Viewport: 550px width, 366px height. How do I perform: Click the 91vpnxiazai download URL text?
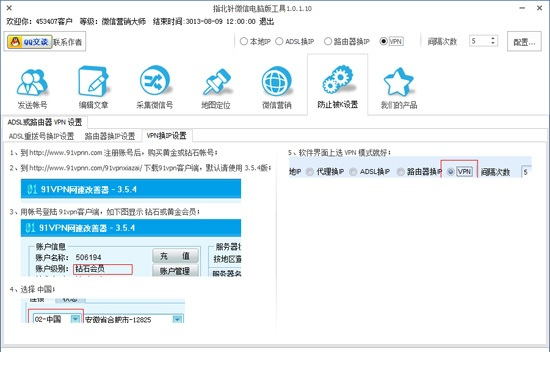pos(86,168)
